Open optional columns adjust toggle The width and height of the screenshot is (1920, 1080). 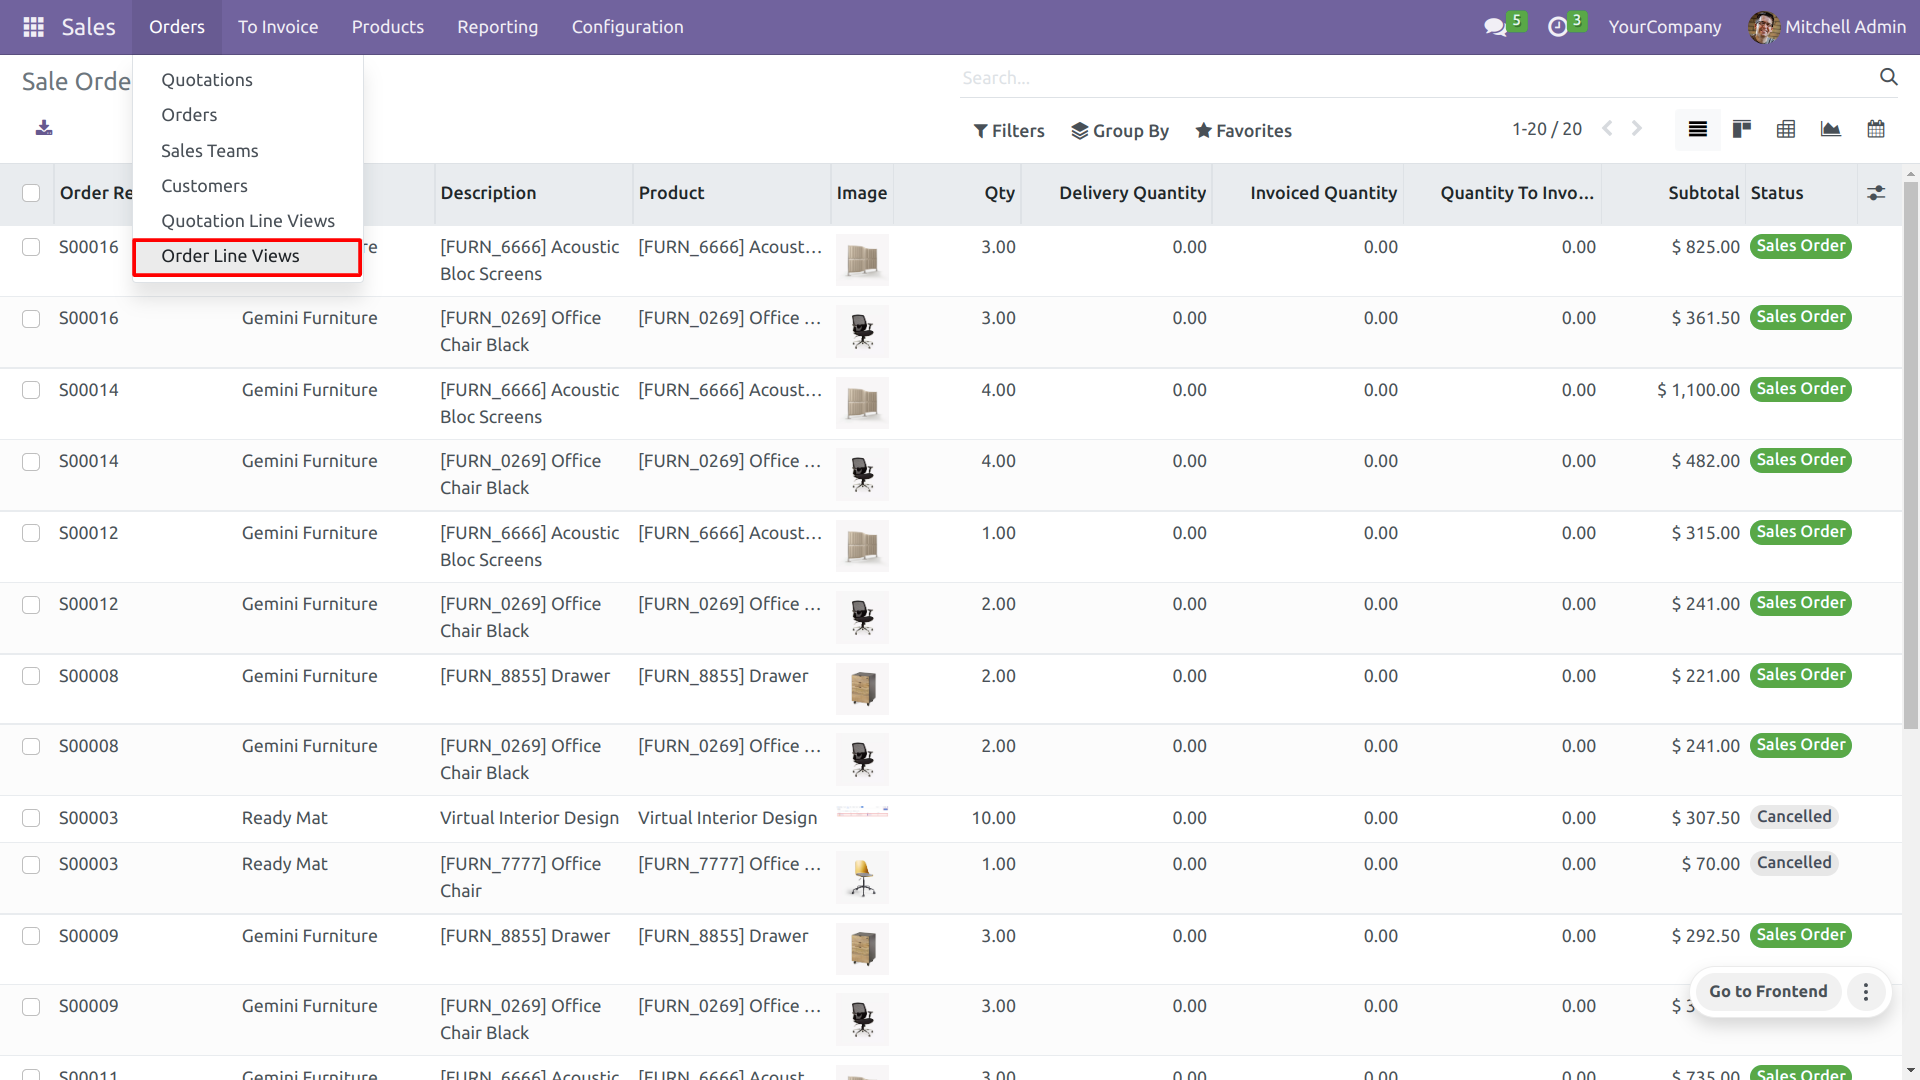1876,193
